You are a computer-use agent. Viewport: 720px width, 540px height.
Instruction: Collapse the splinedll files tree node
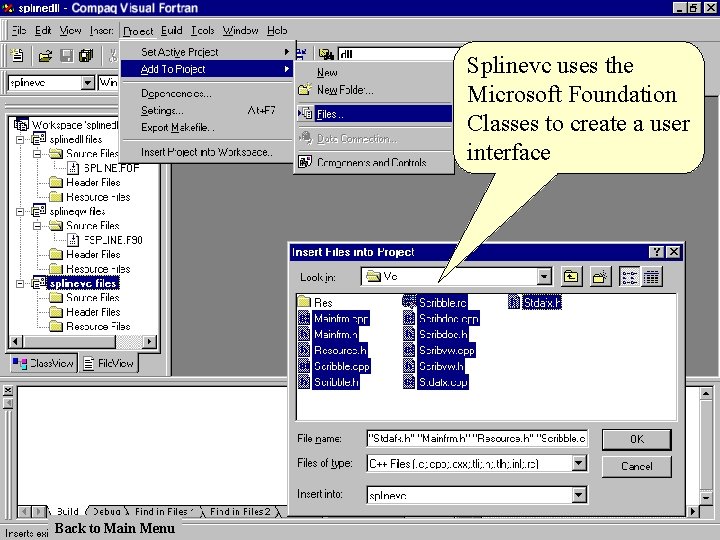pyautogui.click(x=20, y=139)
